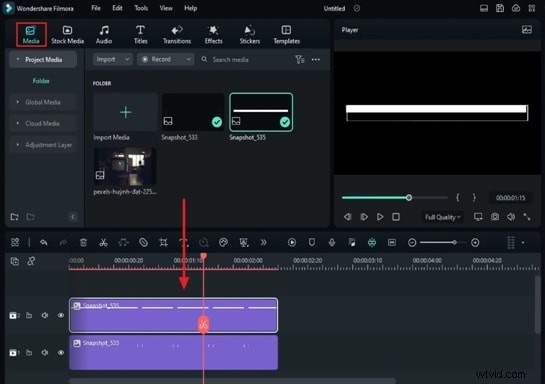Expand more timeline tools chevrons
This screenshot has height=384, width=545.
coord(263,243)
